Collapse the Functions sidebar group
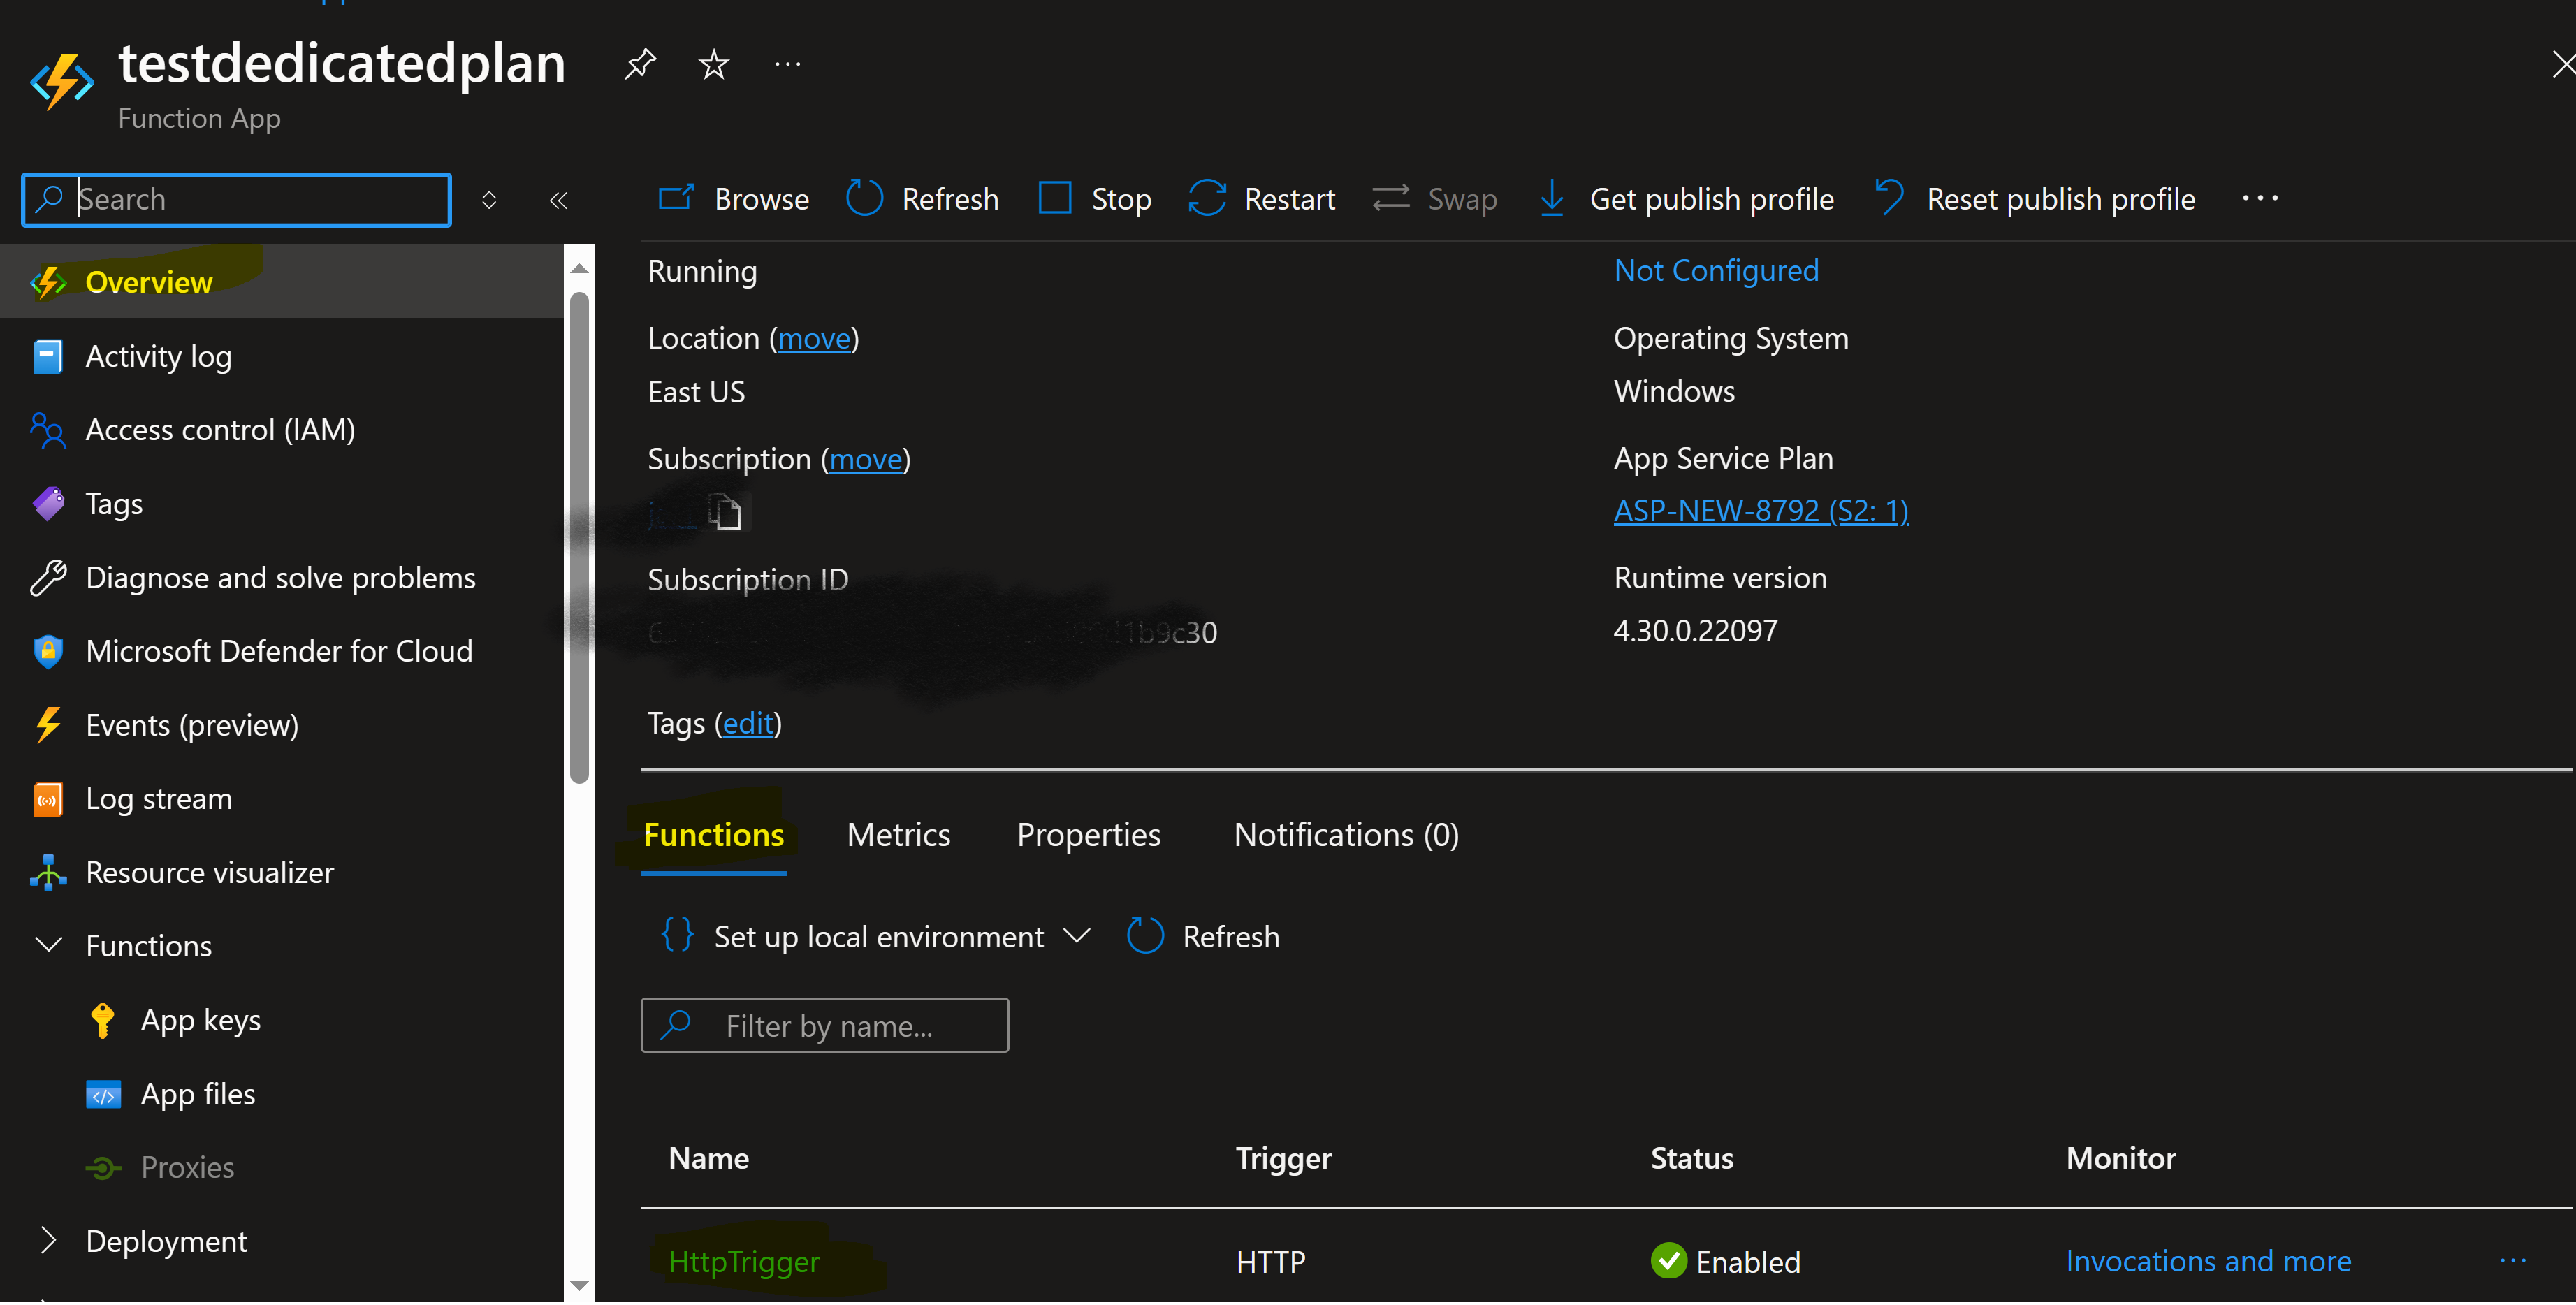Viewport: 2576px width, 1305px height. (48, 944)
